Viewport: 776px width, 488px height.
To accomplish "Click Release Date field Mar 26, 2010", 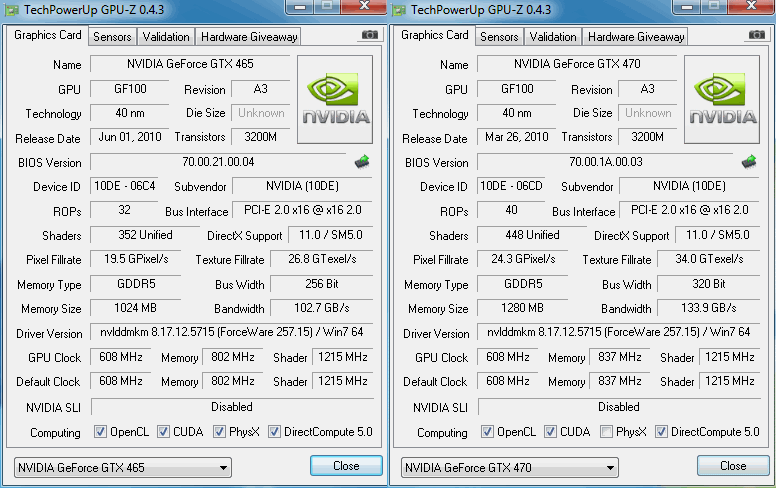I will point(517,137).
